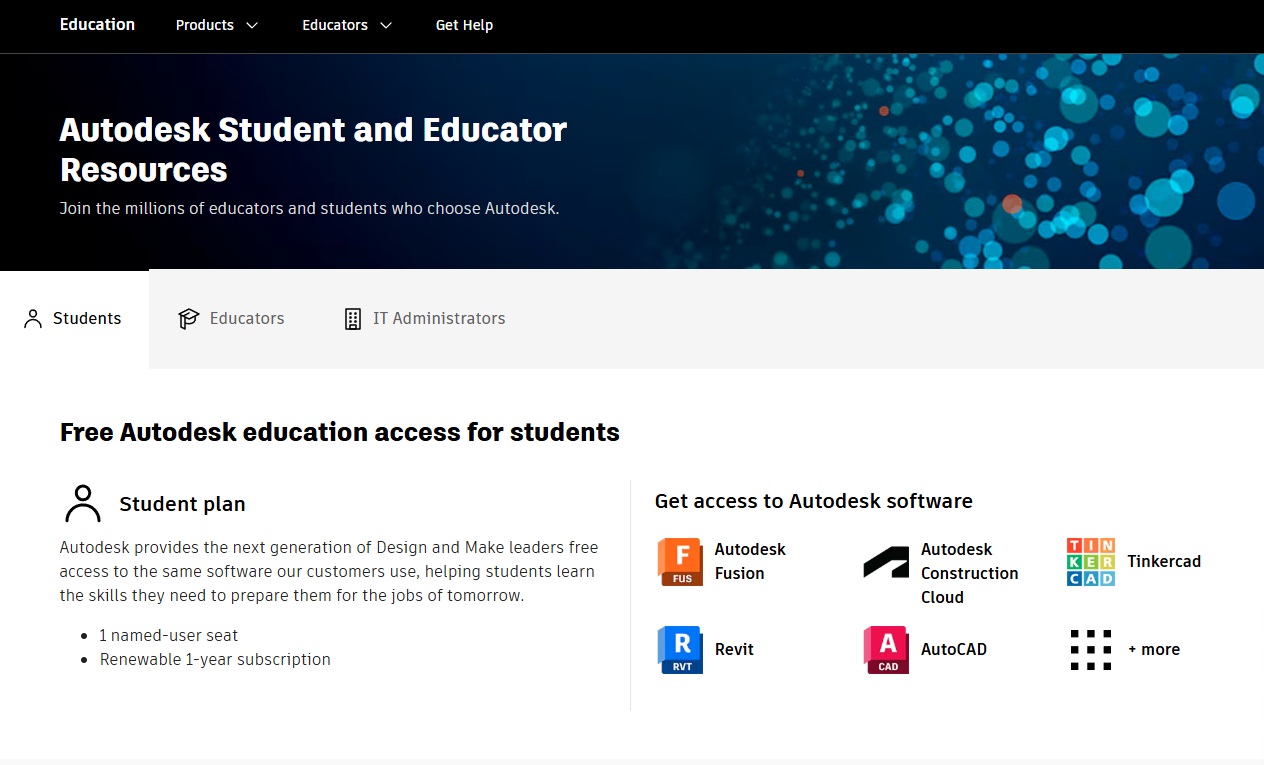
Task: Click the 1 named-user seat bullet text
Action: click(x=168, y=635)
